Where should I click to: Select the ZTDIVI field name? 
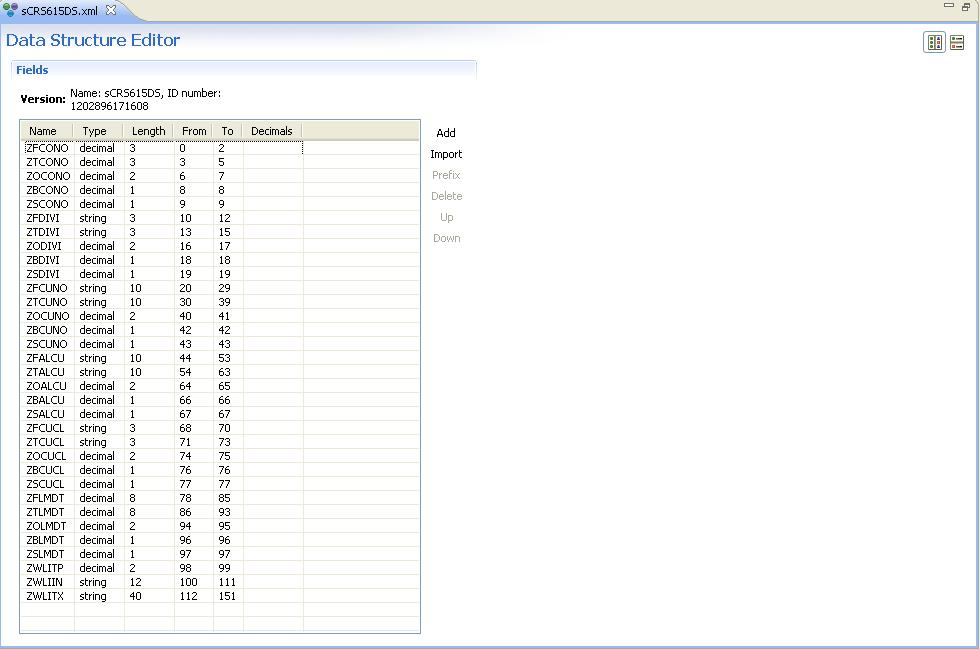click(x=42, y=232)
